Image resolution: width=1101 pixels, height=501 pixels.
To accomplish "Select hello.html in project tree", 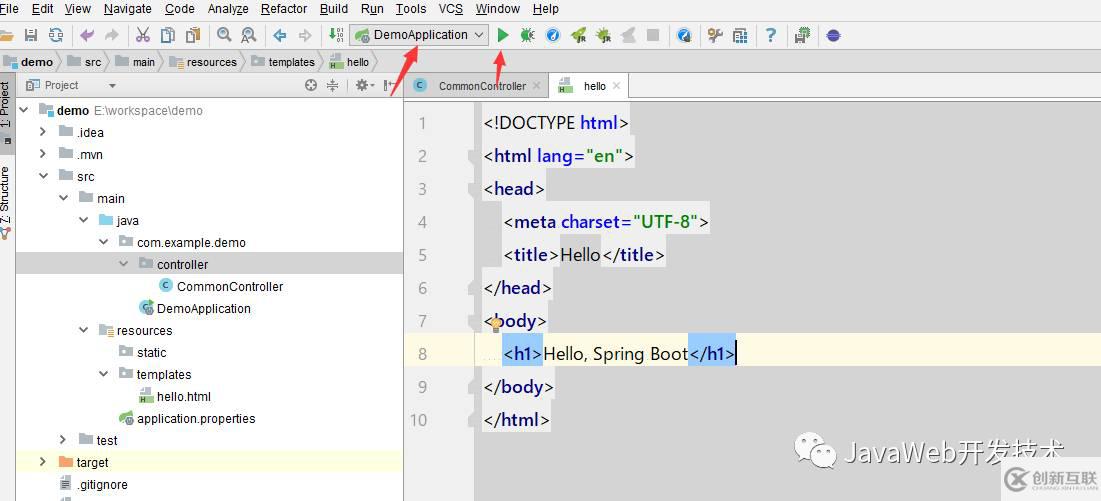I will point(183,396).
